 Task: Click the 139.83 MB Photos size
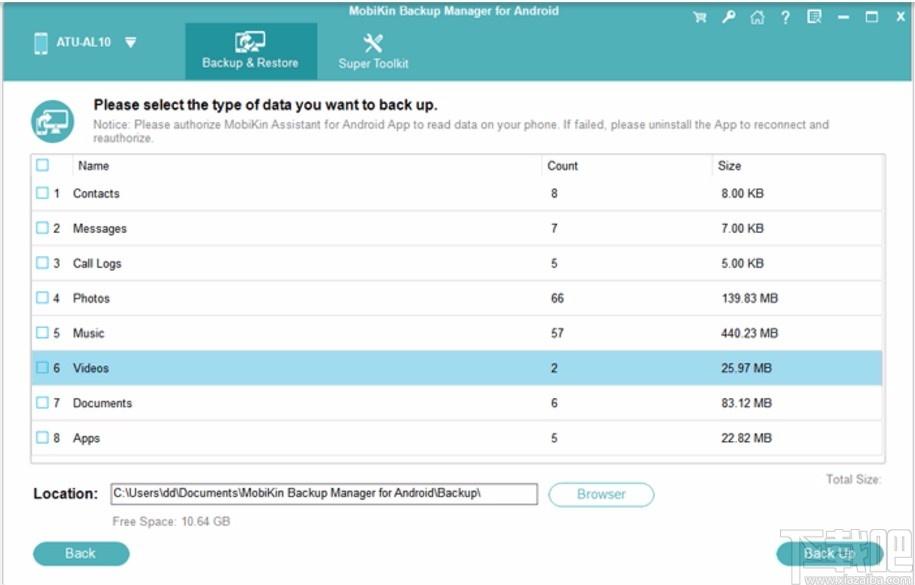(749, 298)
